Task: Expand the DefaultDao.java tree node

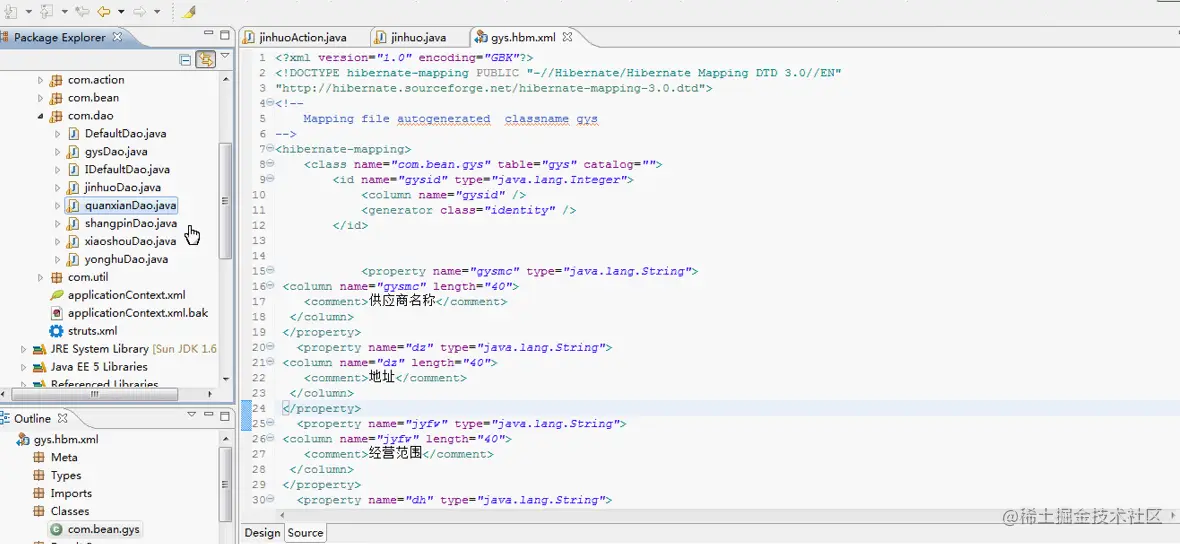Action: 57,133
